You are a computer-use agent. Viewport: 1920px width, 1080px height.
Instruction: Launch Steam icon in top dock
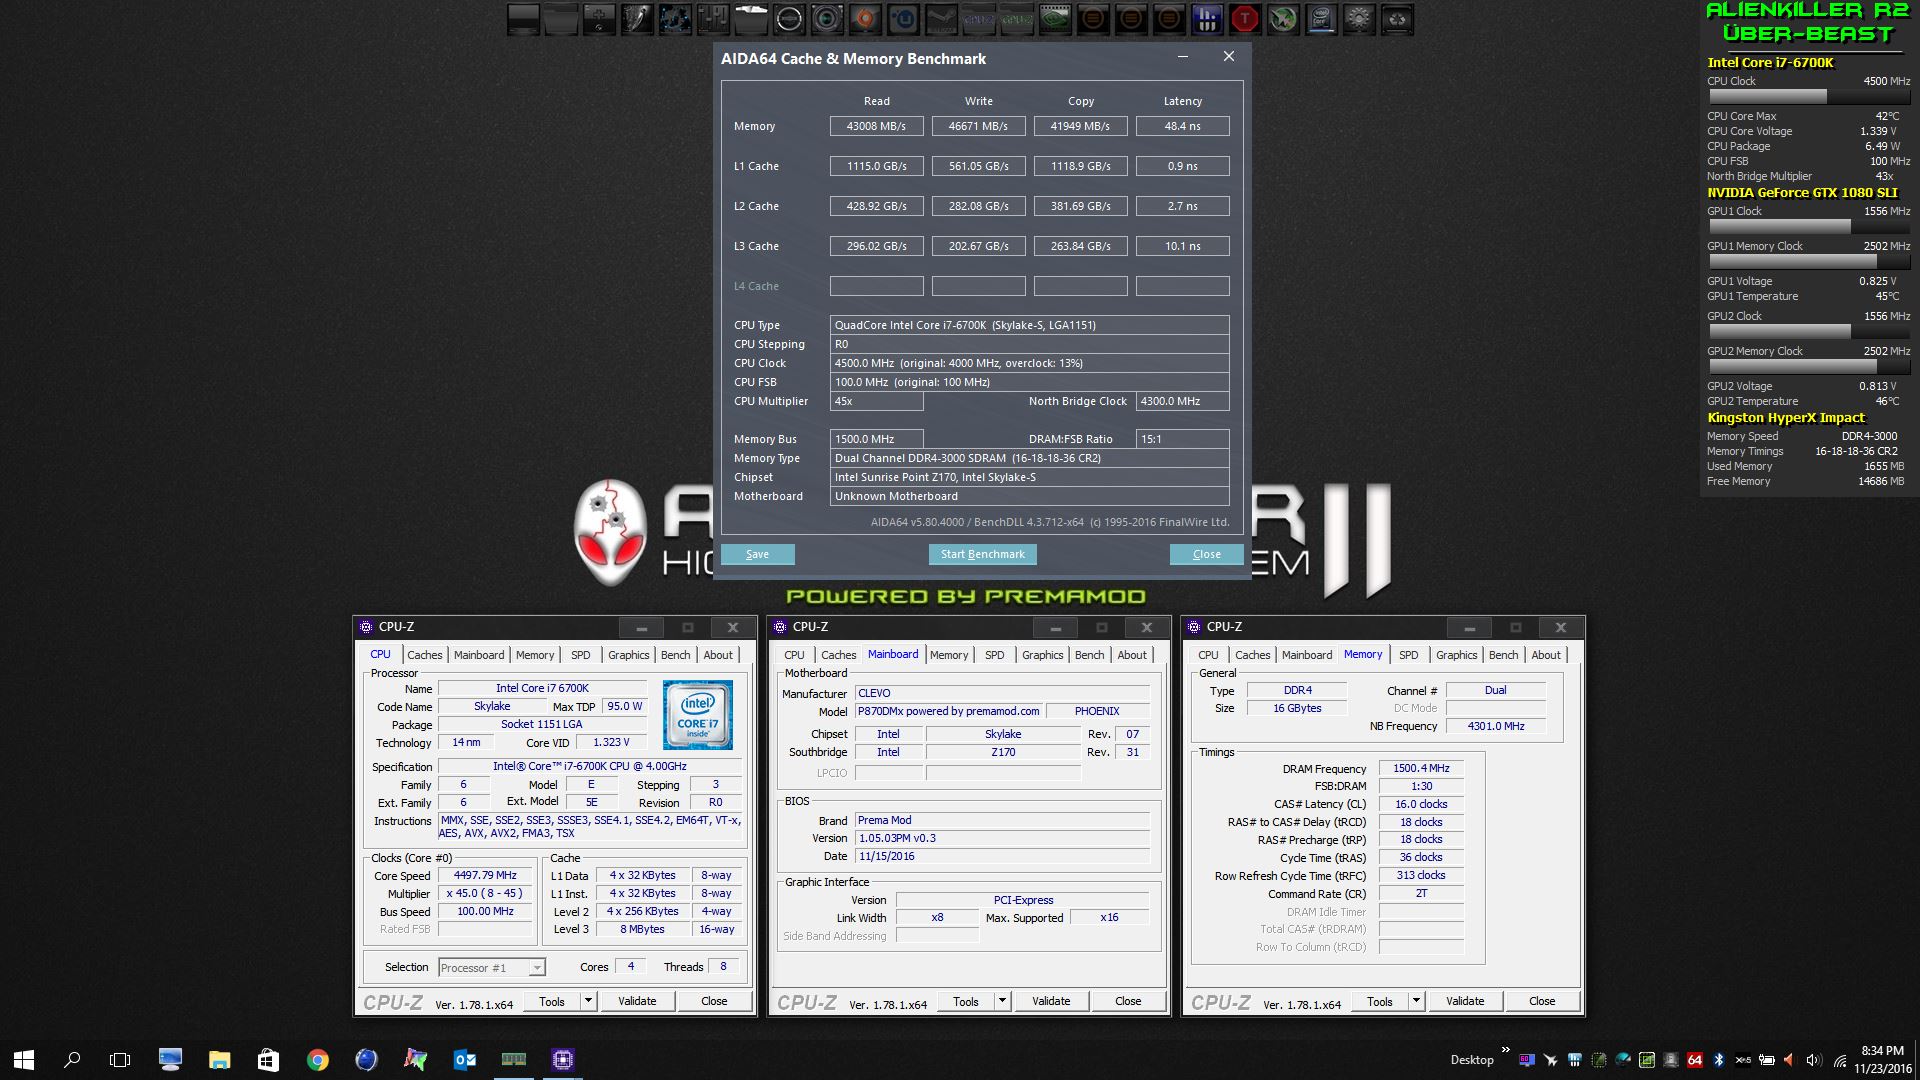click(x=941, y=19)
